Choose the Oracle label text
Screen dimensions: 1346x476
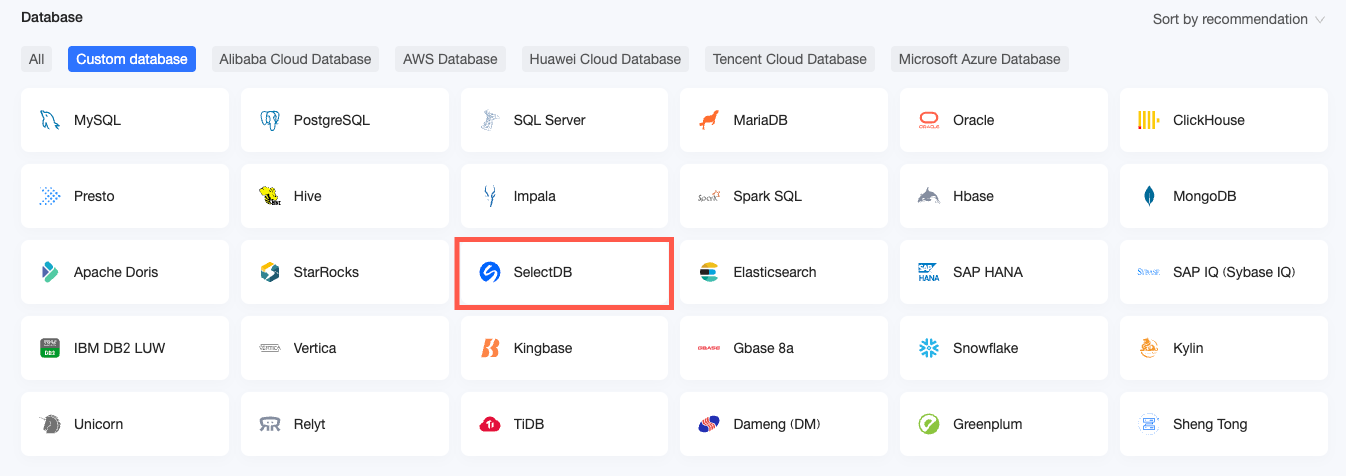(974, 120)
